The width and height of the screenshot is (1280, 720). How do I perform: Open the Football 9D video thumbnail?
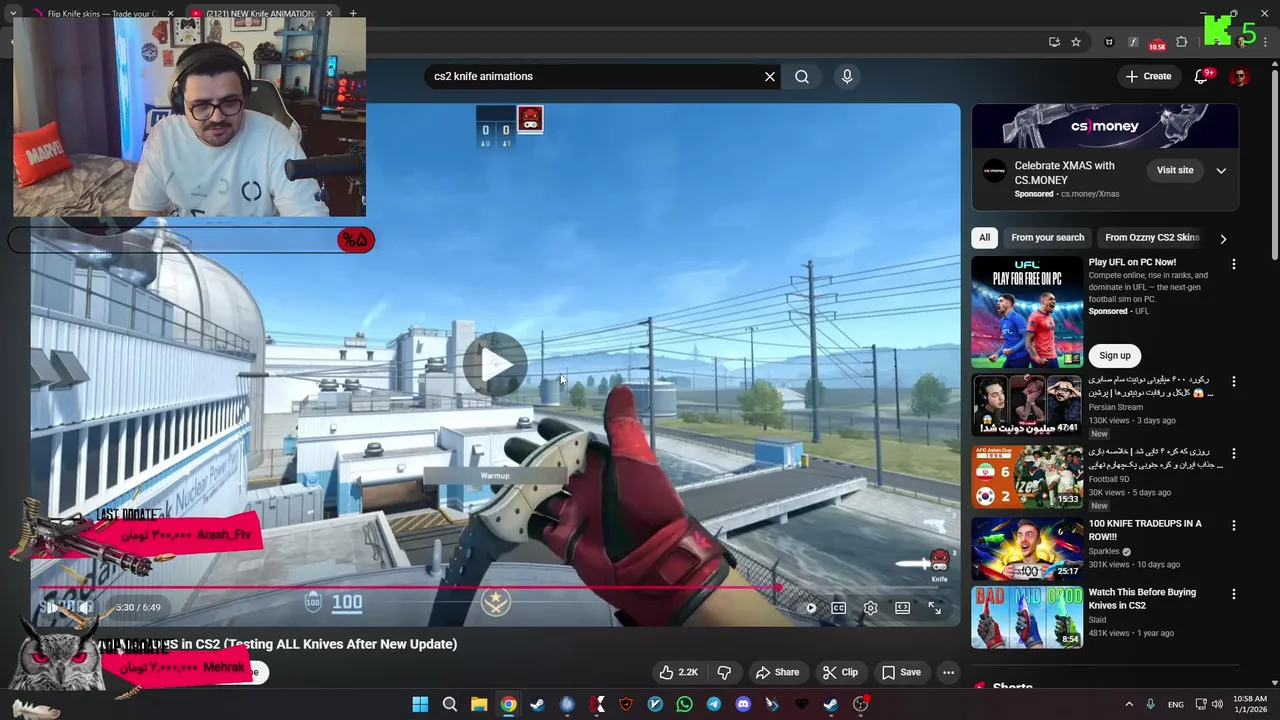click(x=1027, y=477)
